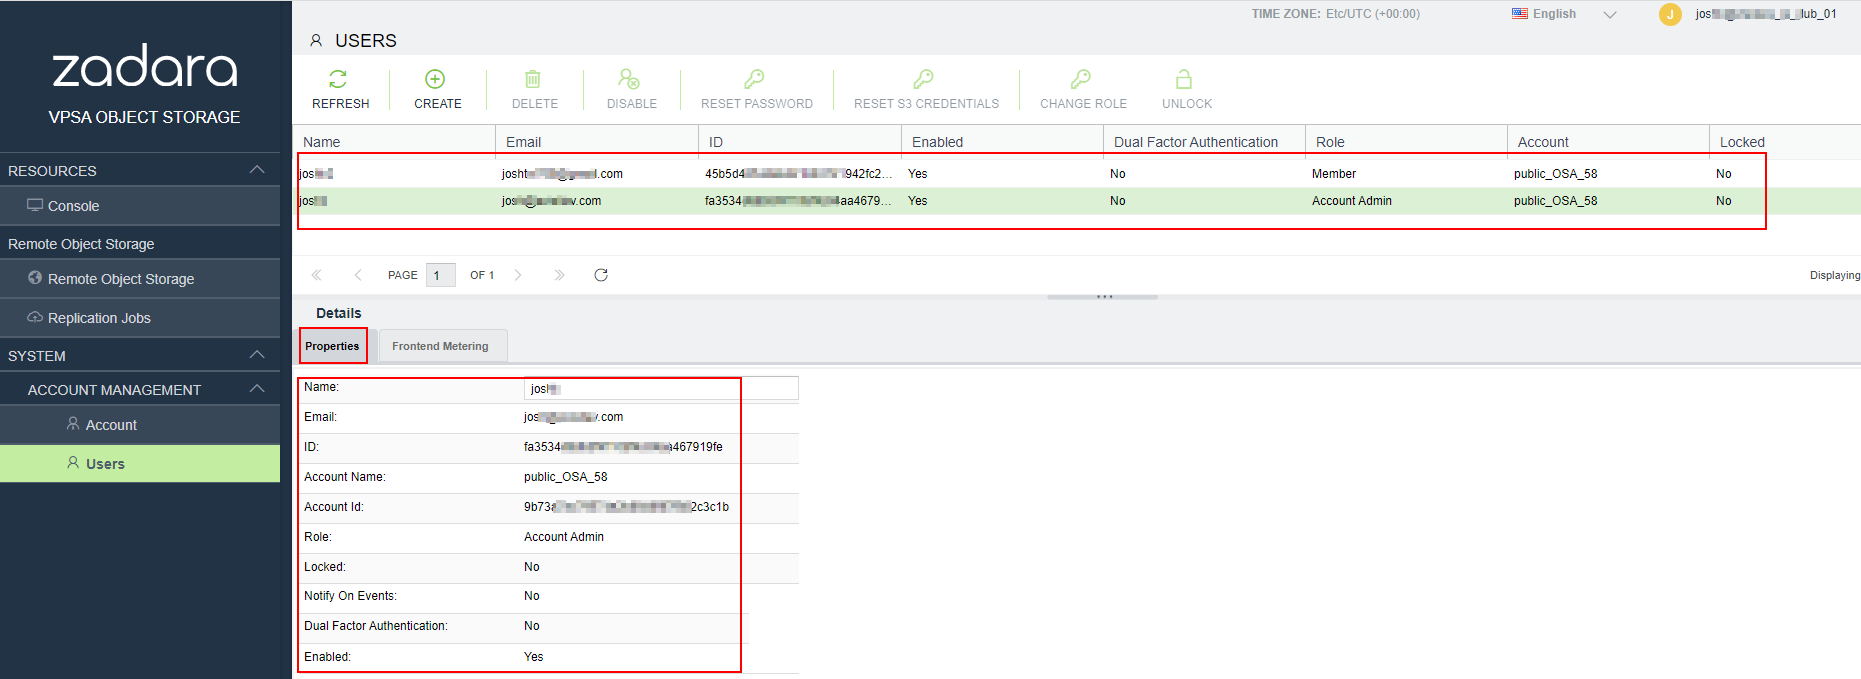Click the Remote Object Storage section header
The image size is (1861, 679).
tap(81, 244)
